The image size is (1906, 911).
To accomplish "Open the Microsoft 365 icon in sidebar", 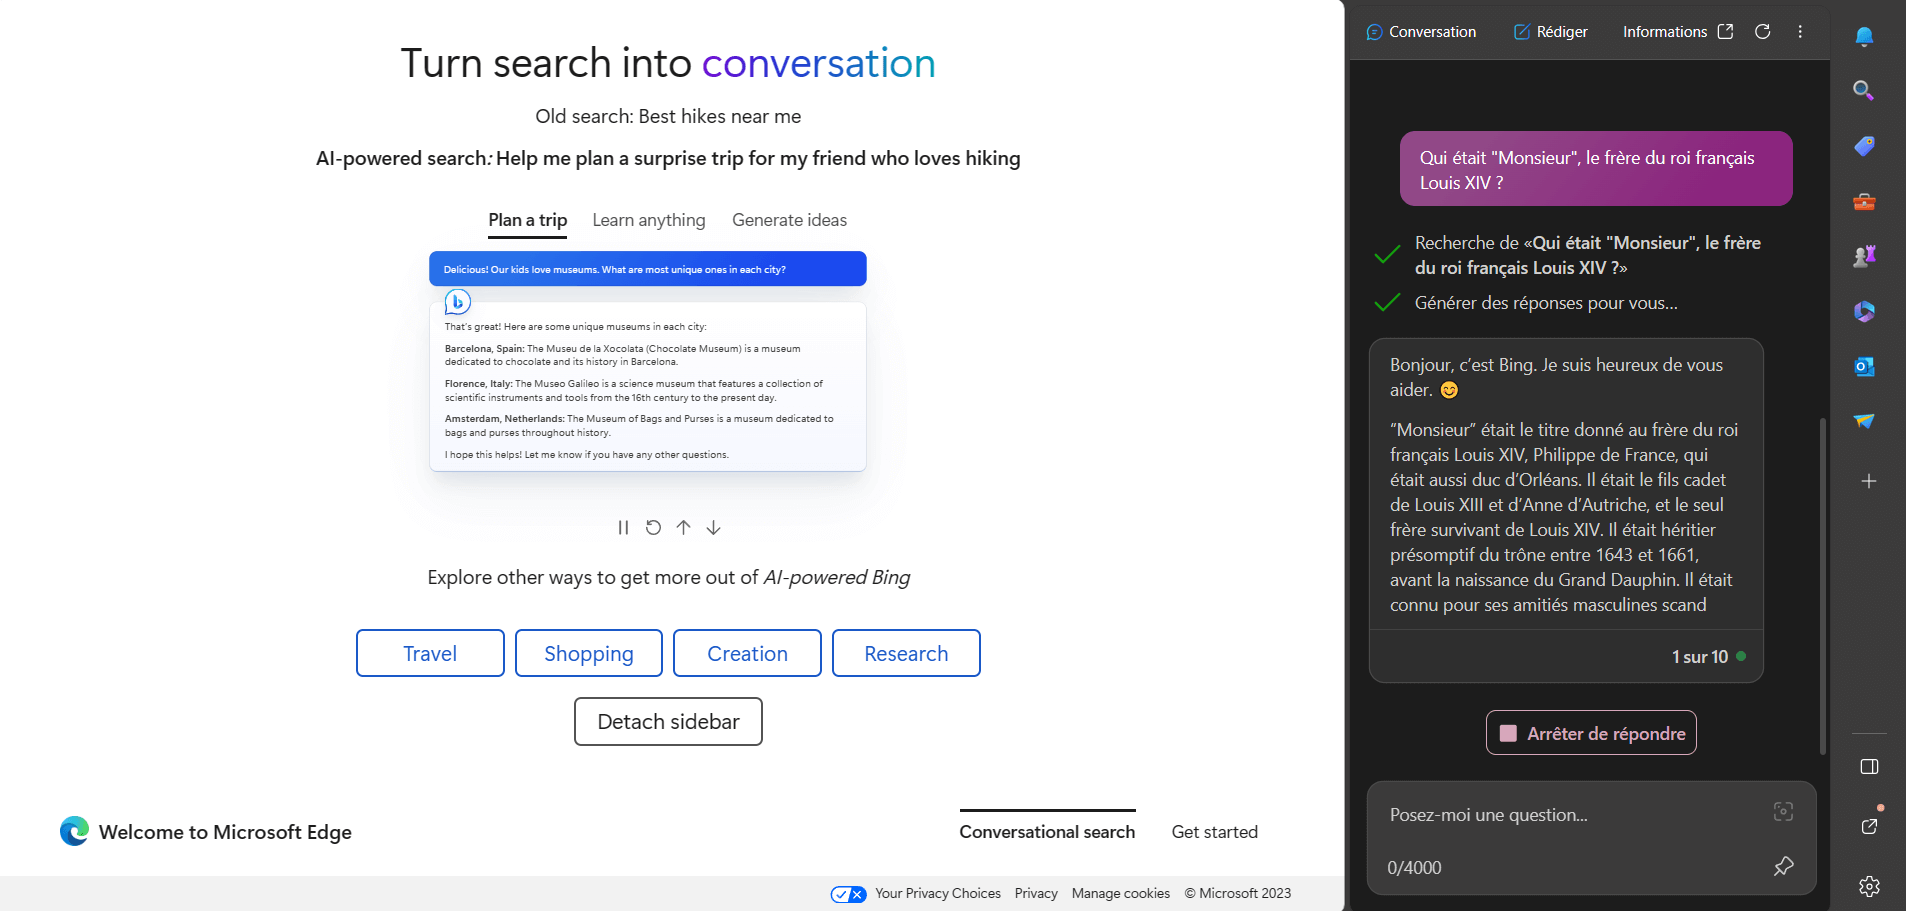I will point(1864,311).
